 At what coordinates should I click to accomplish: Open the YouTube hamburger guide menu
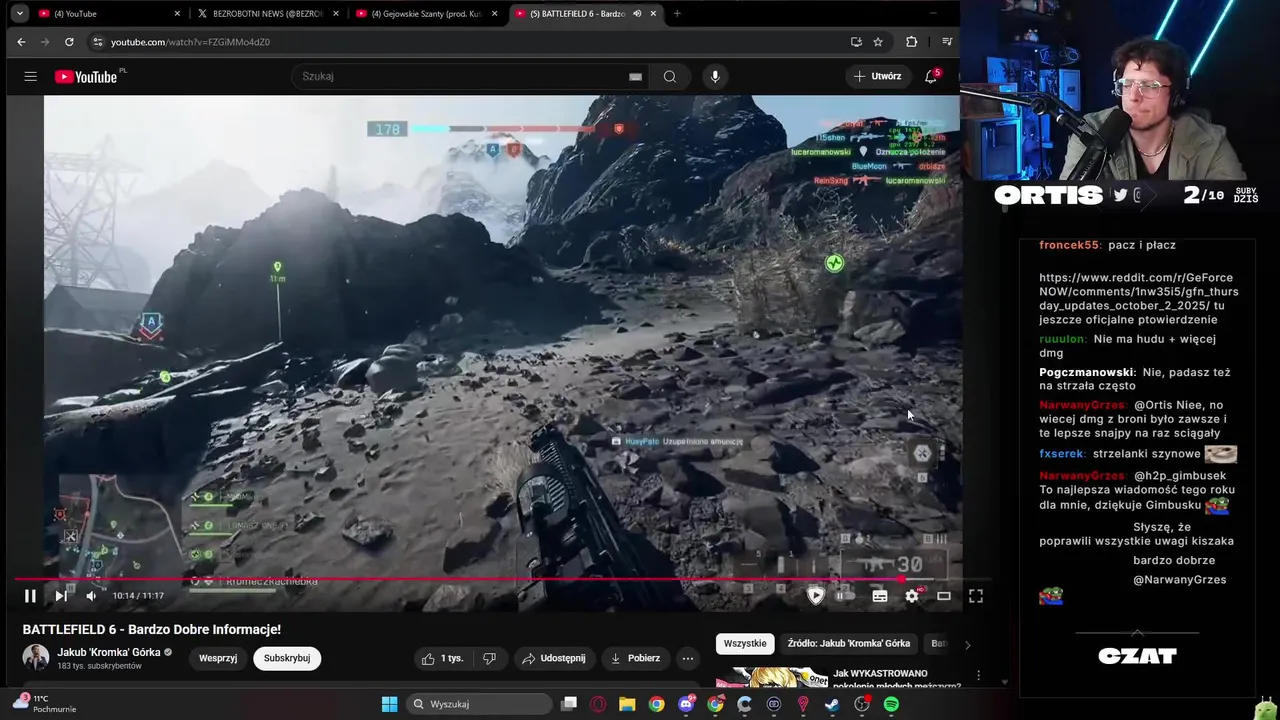click(31, 76)
